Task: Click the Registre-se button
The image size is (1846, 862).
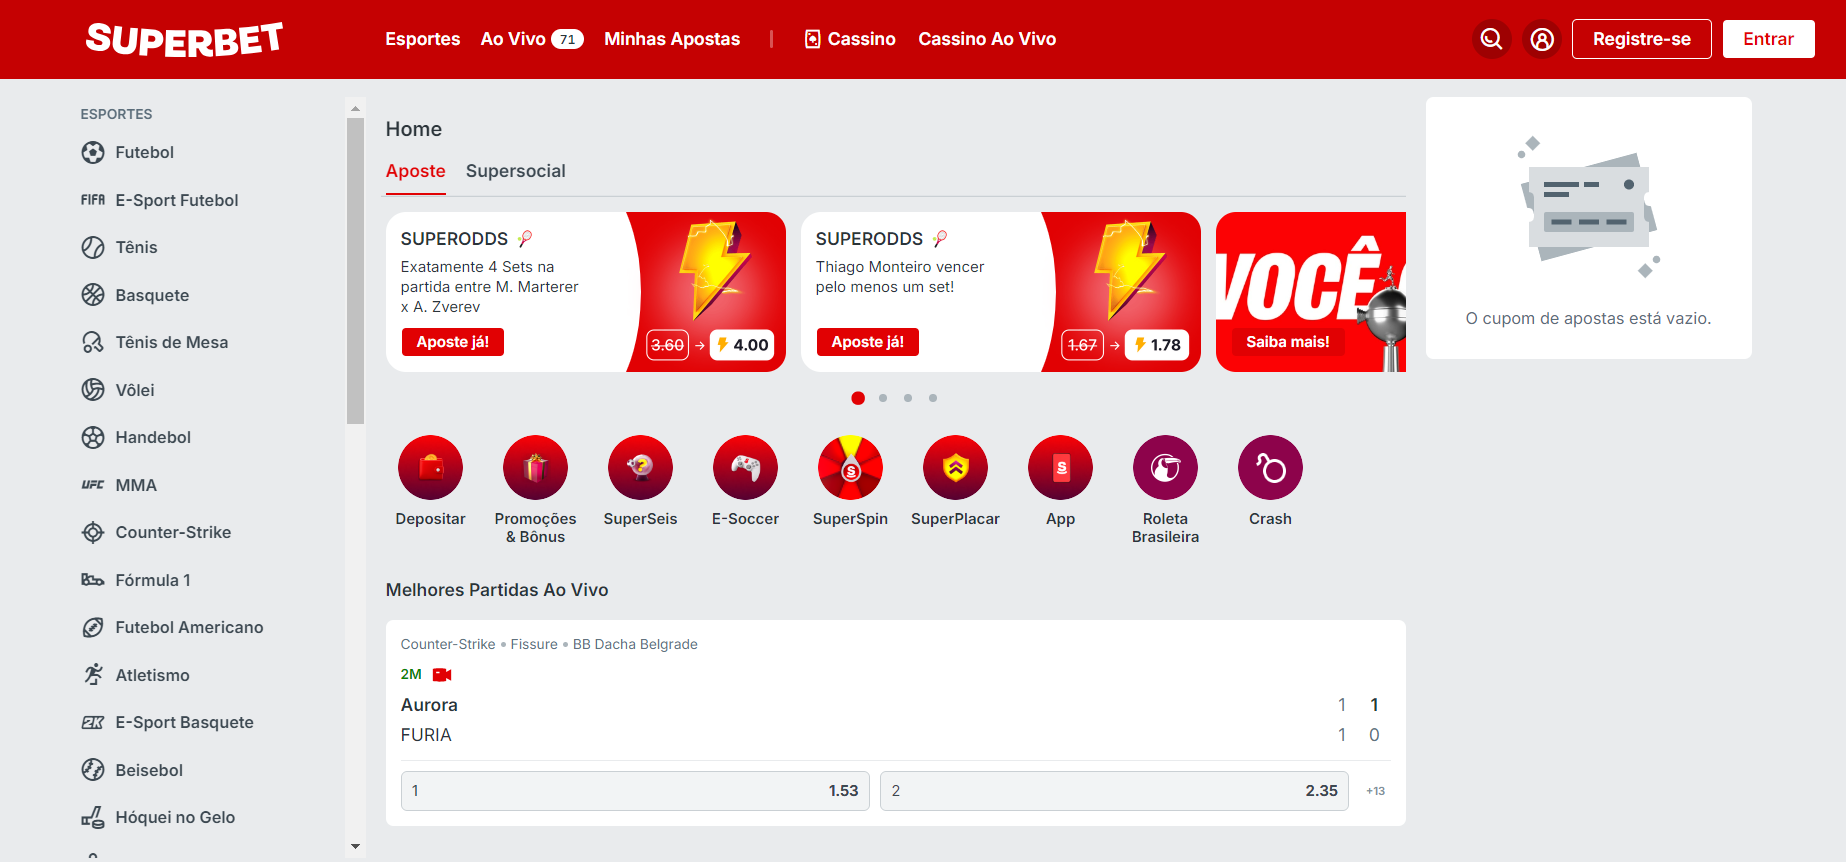Action: point(1642,39)
